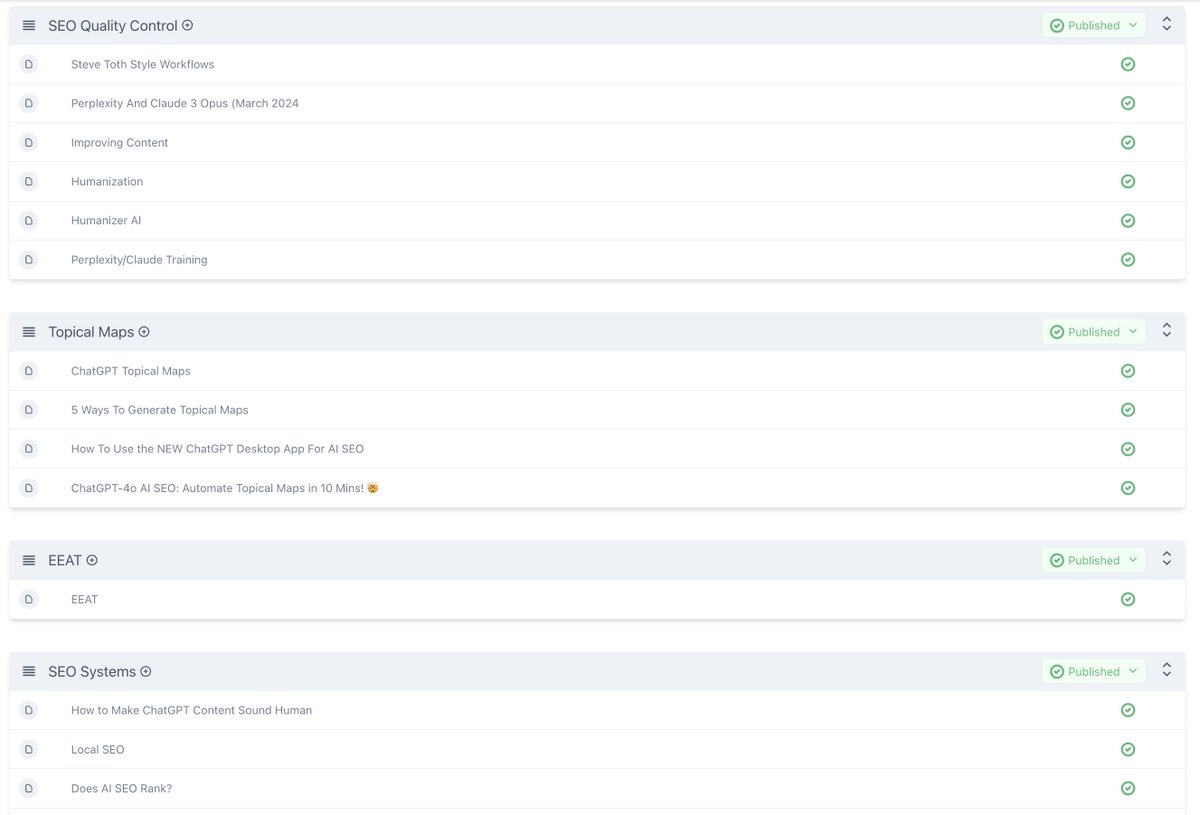Open Published dropdown for SEO Systems
1200x815 pixels.
[1094, 672]
